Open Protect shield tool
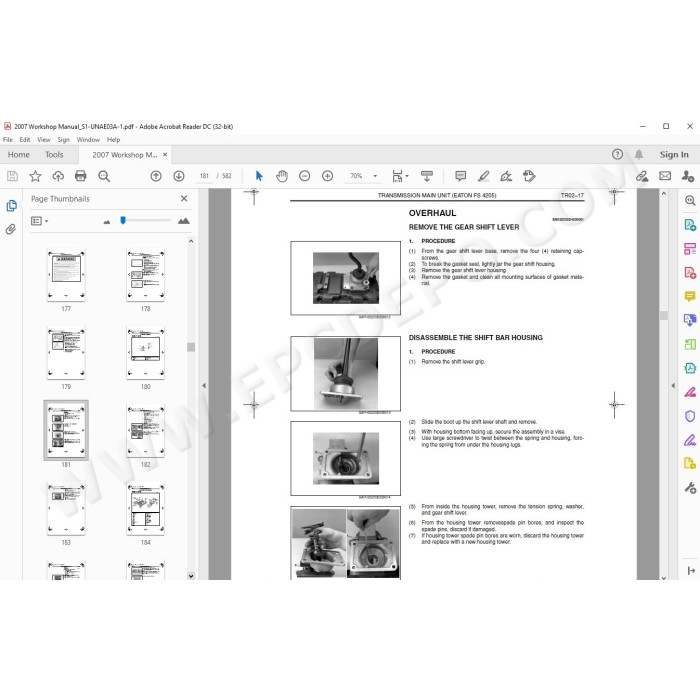 [x=690, y=416]
